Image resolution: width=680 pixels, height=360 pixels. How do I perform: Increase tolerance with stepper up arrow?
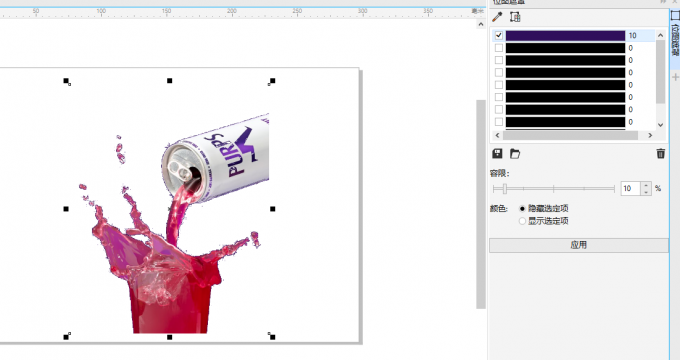[x=646, y=185]
